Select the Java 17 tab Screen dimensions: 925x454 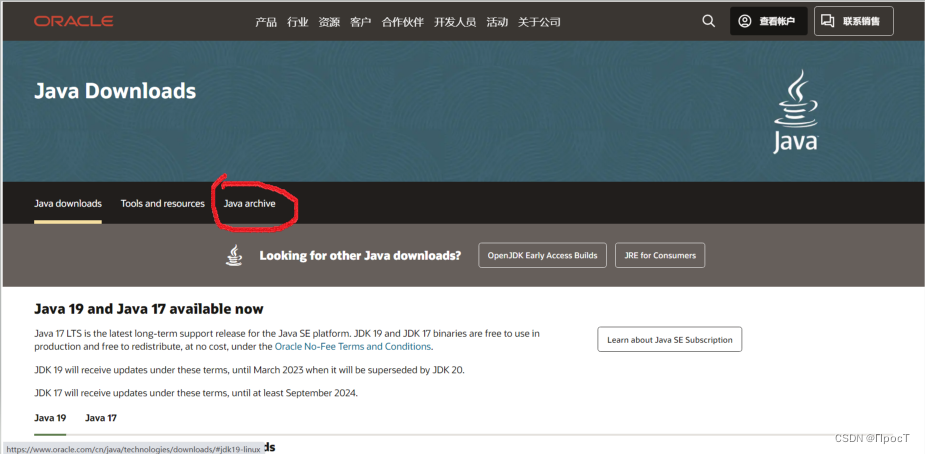(x=101, y=418)
